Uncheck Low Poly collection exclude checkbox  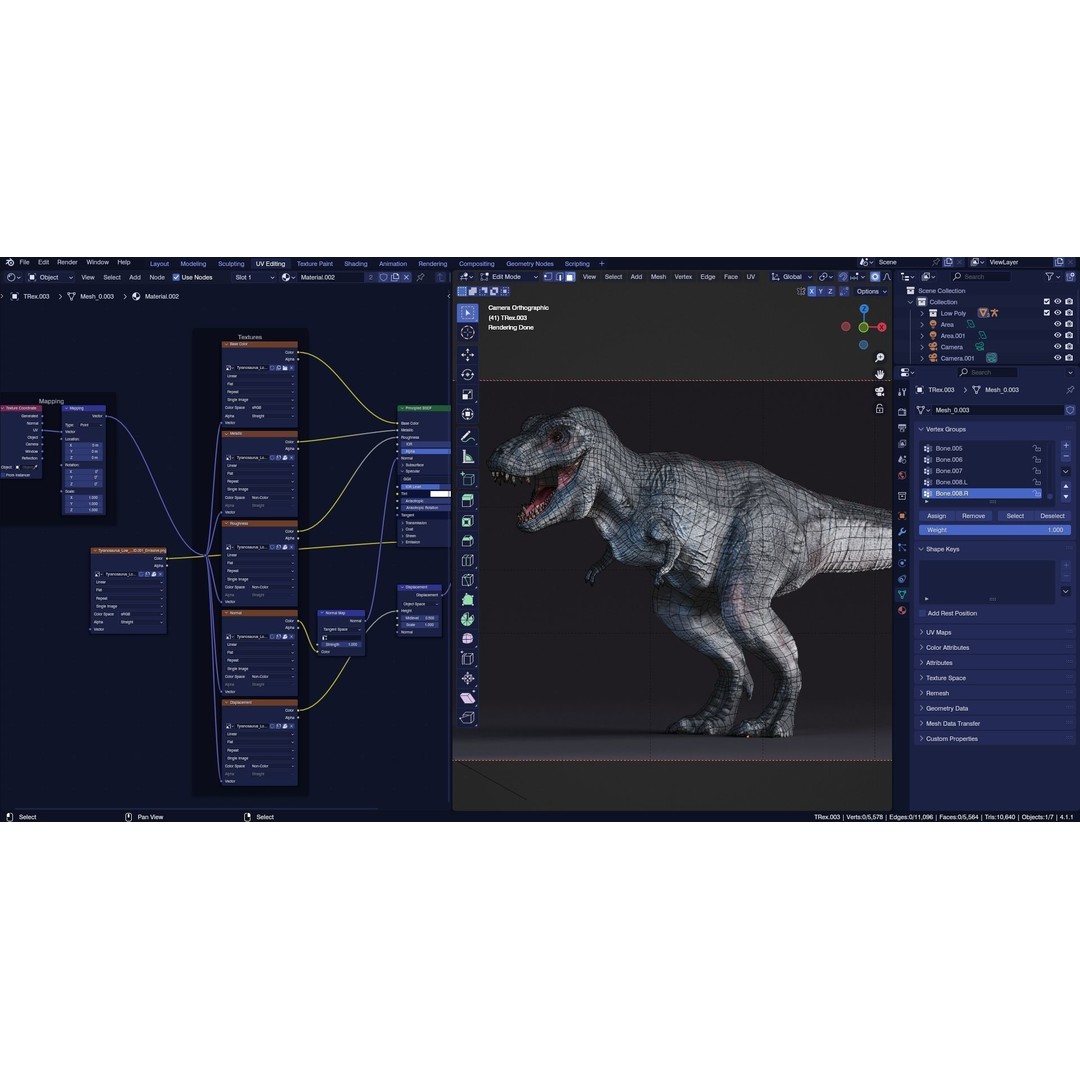coord(1046,313)
